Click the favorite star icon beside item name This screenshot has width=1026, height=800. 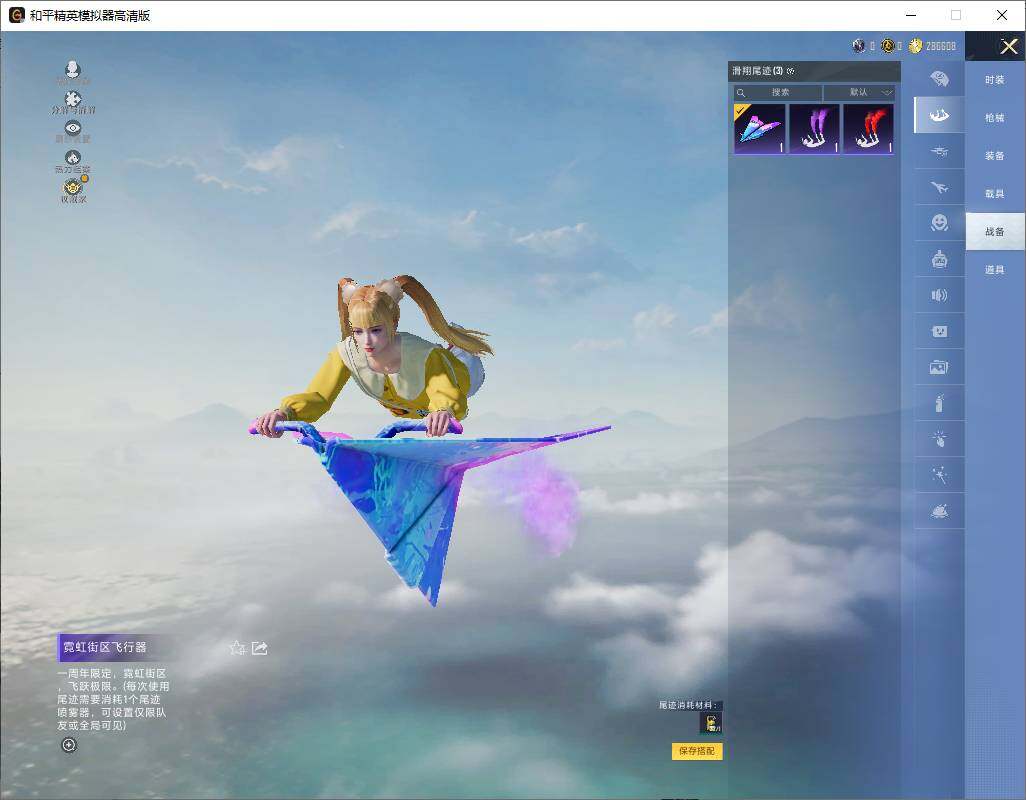pyautogui.click(x=238, y=648)
